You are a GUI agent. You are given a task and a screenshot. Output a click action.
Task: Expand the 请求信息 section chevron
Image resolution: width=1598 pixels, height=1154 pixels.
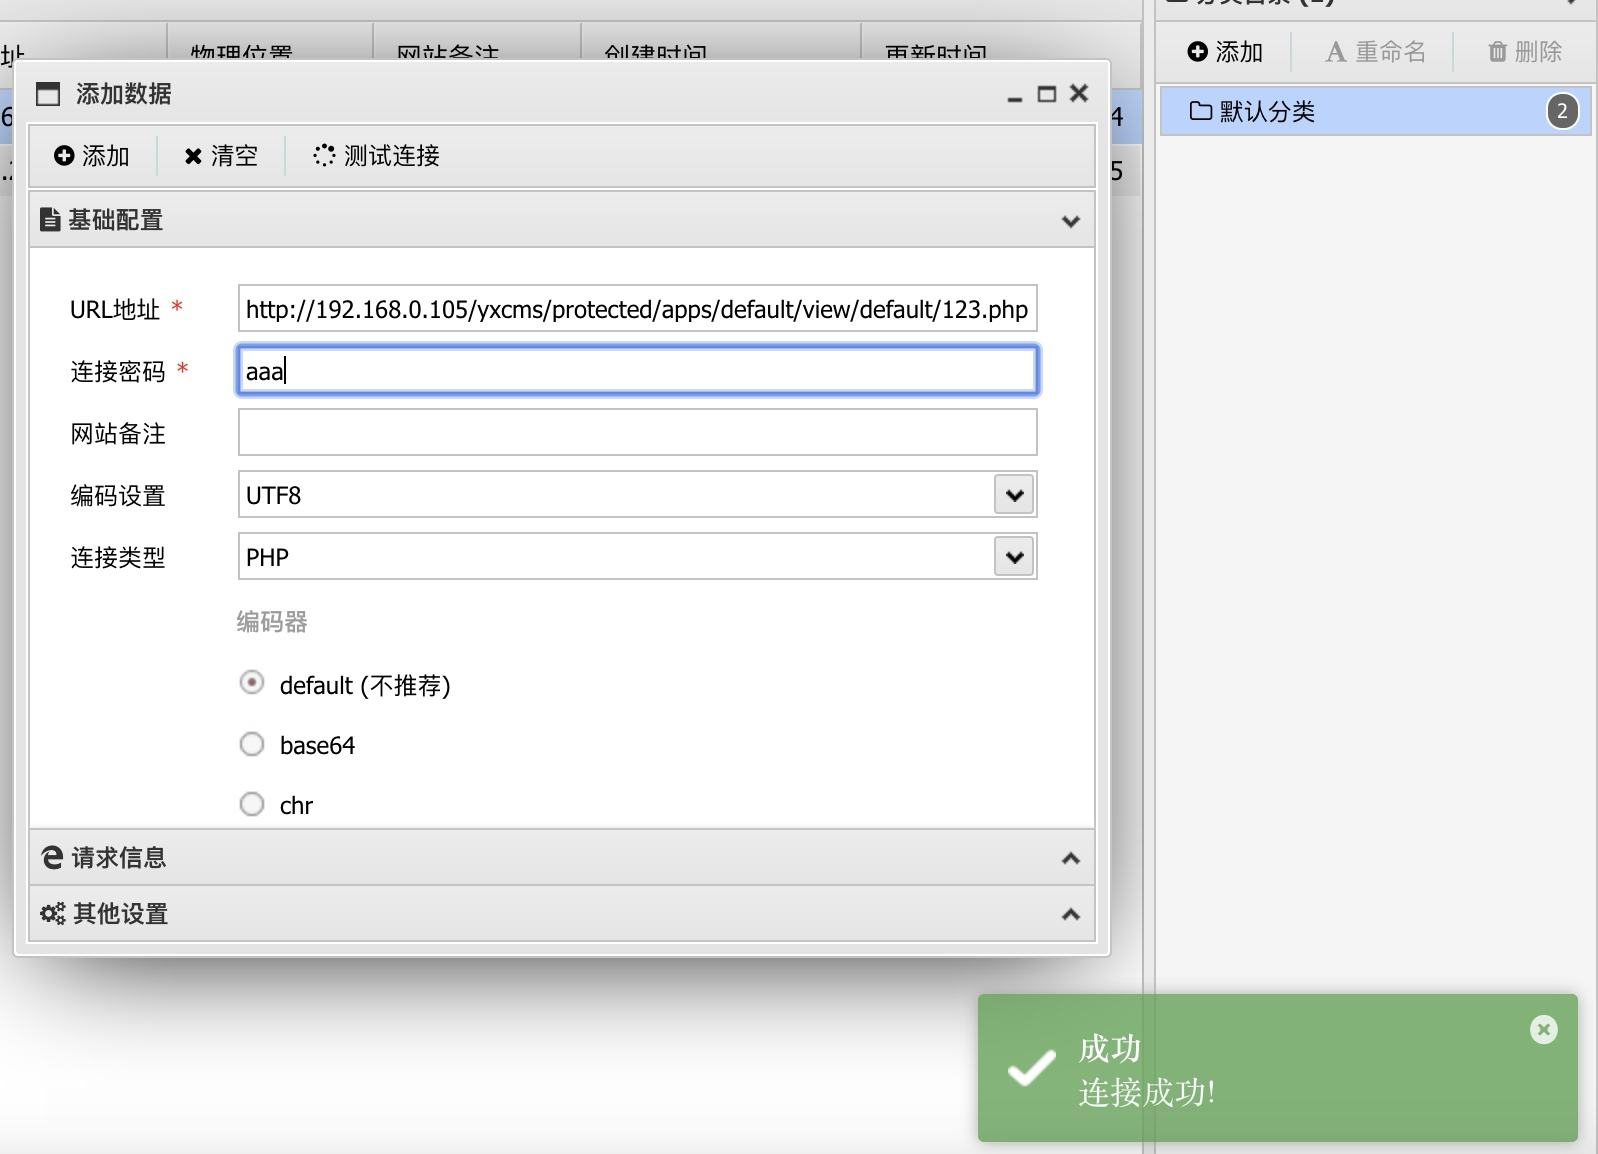1071,858
